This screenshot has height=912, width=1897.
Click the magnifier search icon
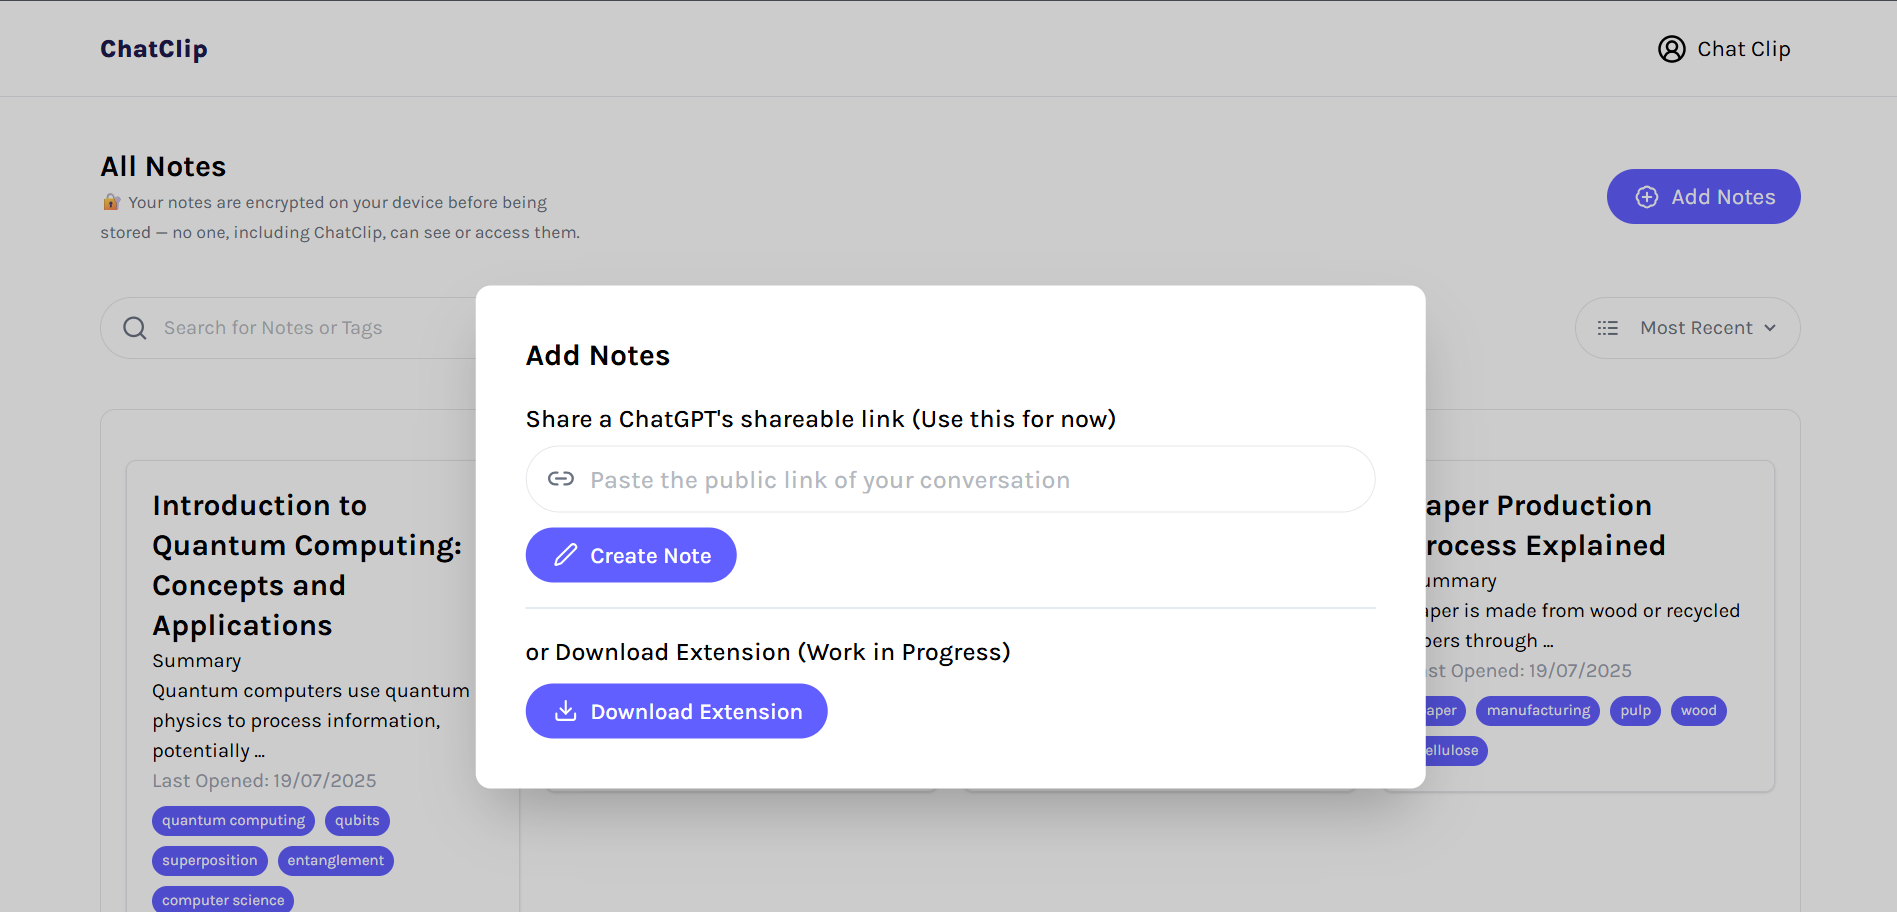pyautogui.click(x=135, y=328)
